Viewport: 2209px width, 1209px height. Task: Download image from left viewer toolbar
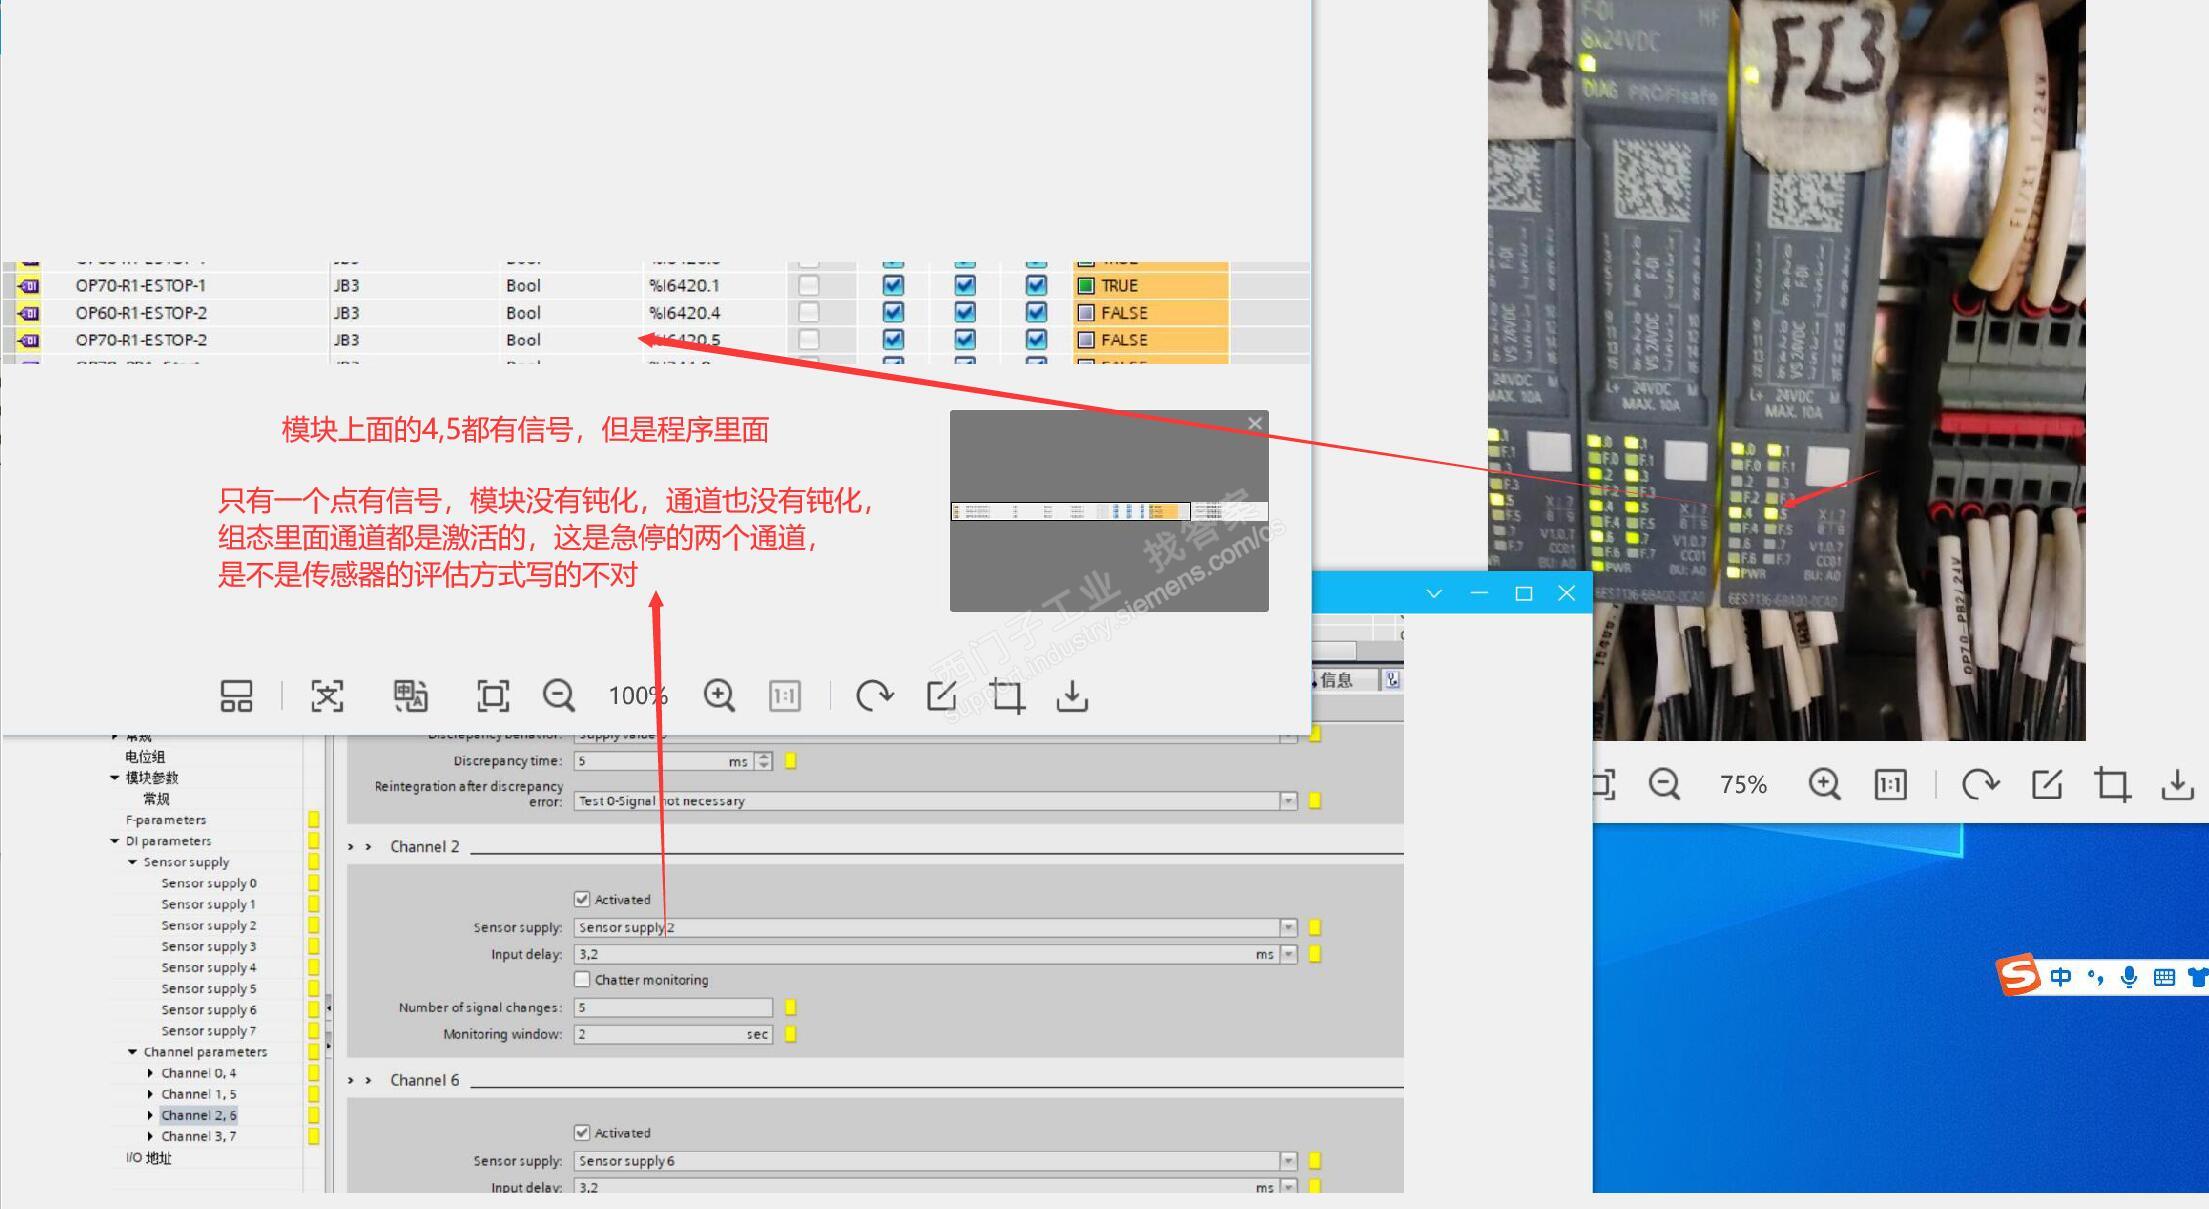point(1072,695)
